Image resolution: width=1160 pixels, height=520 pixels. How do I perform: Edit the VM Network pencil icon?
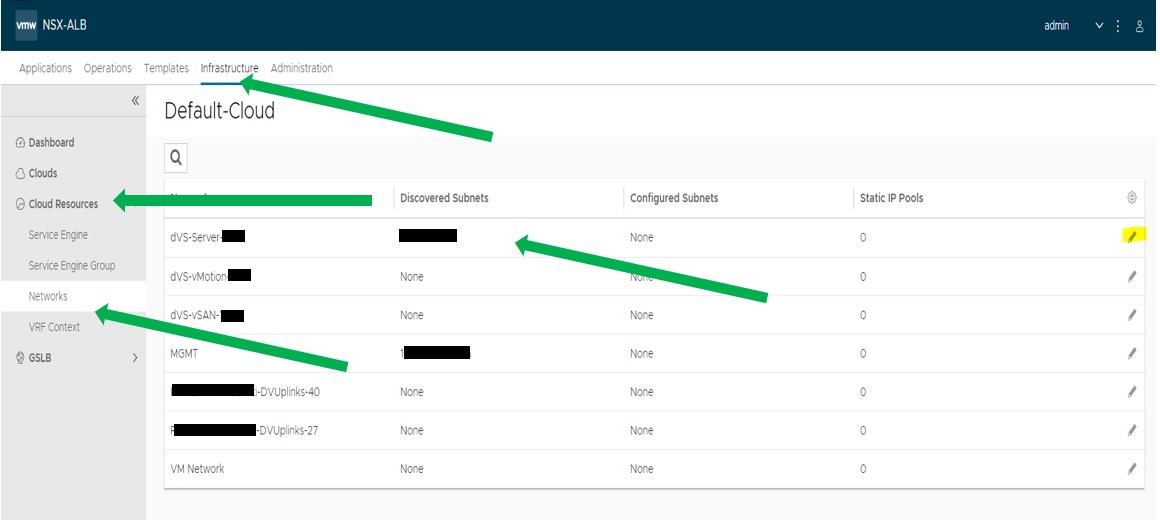click(x=1132, y=469)
